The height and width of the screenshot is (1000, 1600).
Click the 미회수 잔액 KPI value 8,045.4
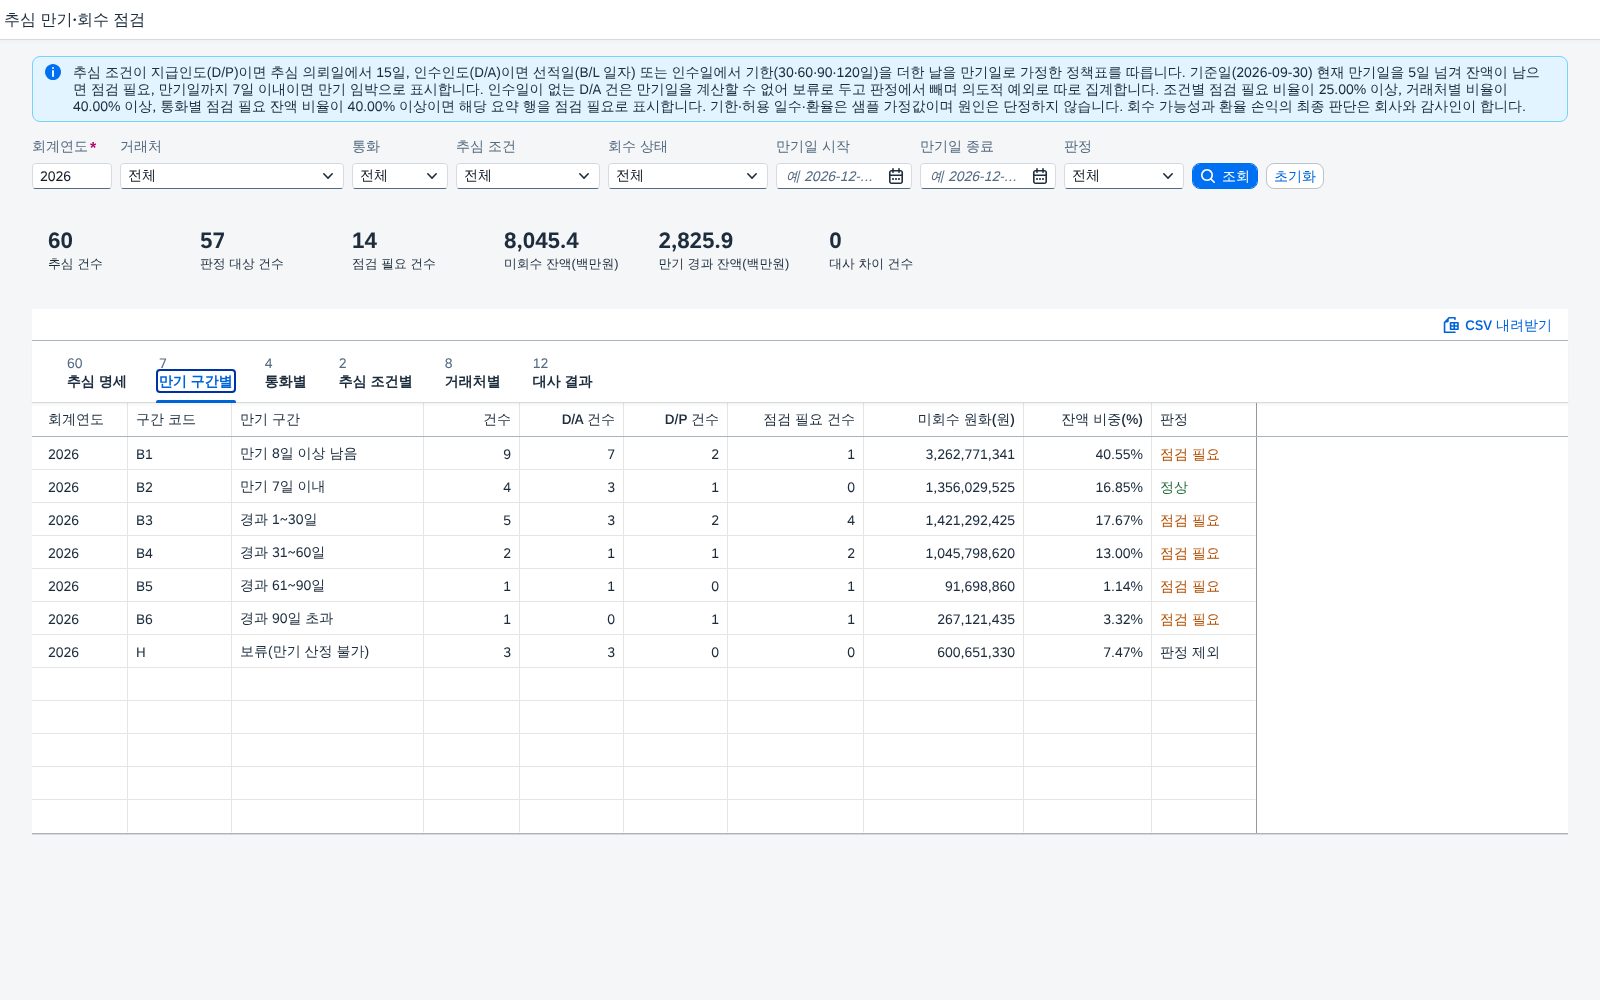pos(541,241)
